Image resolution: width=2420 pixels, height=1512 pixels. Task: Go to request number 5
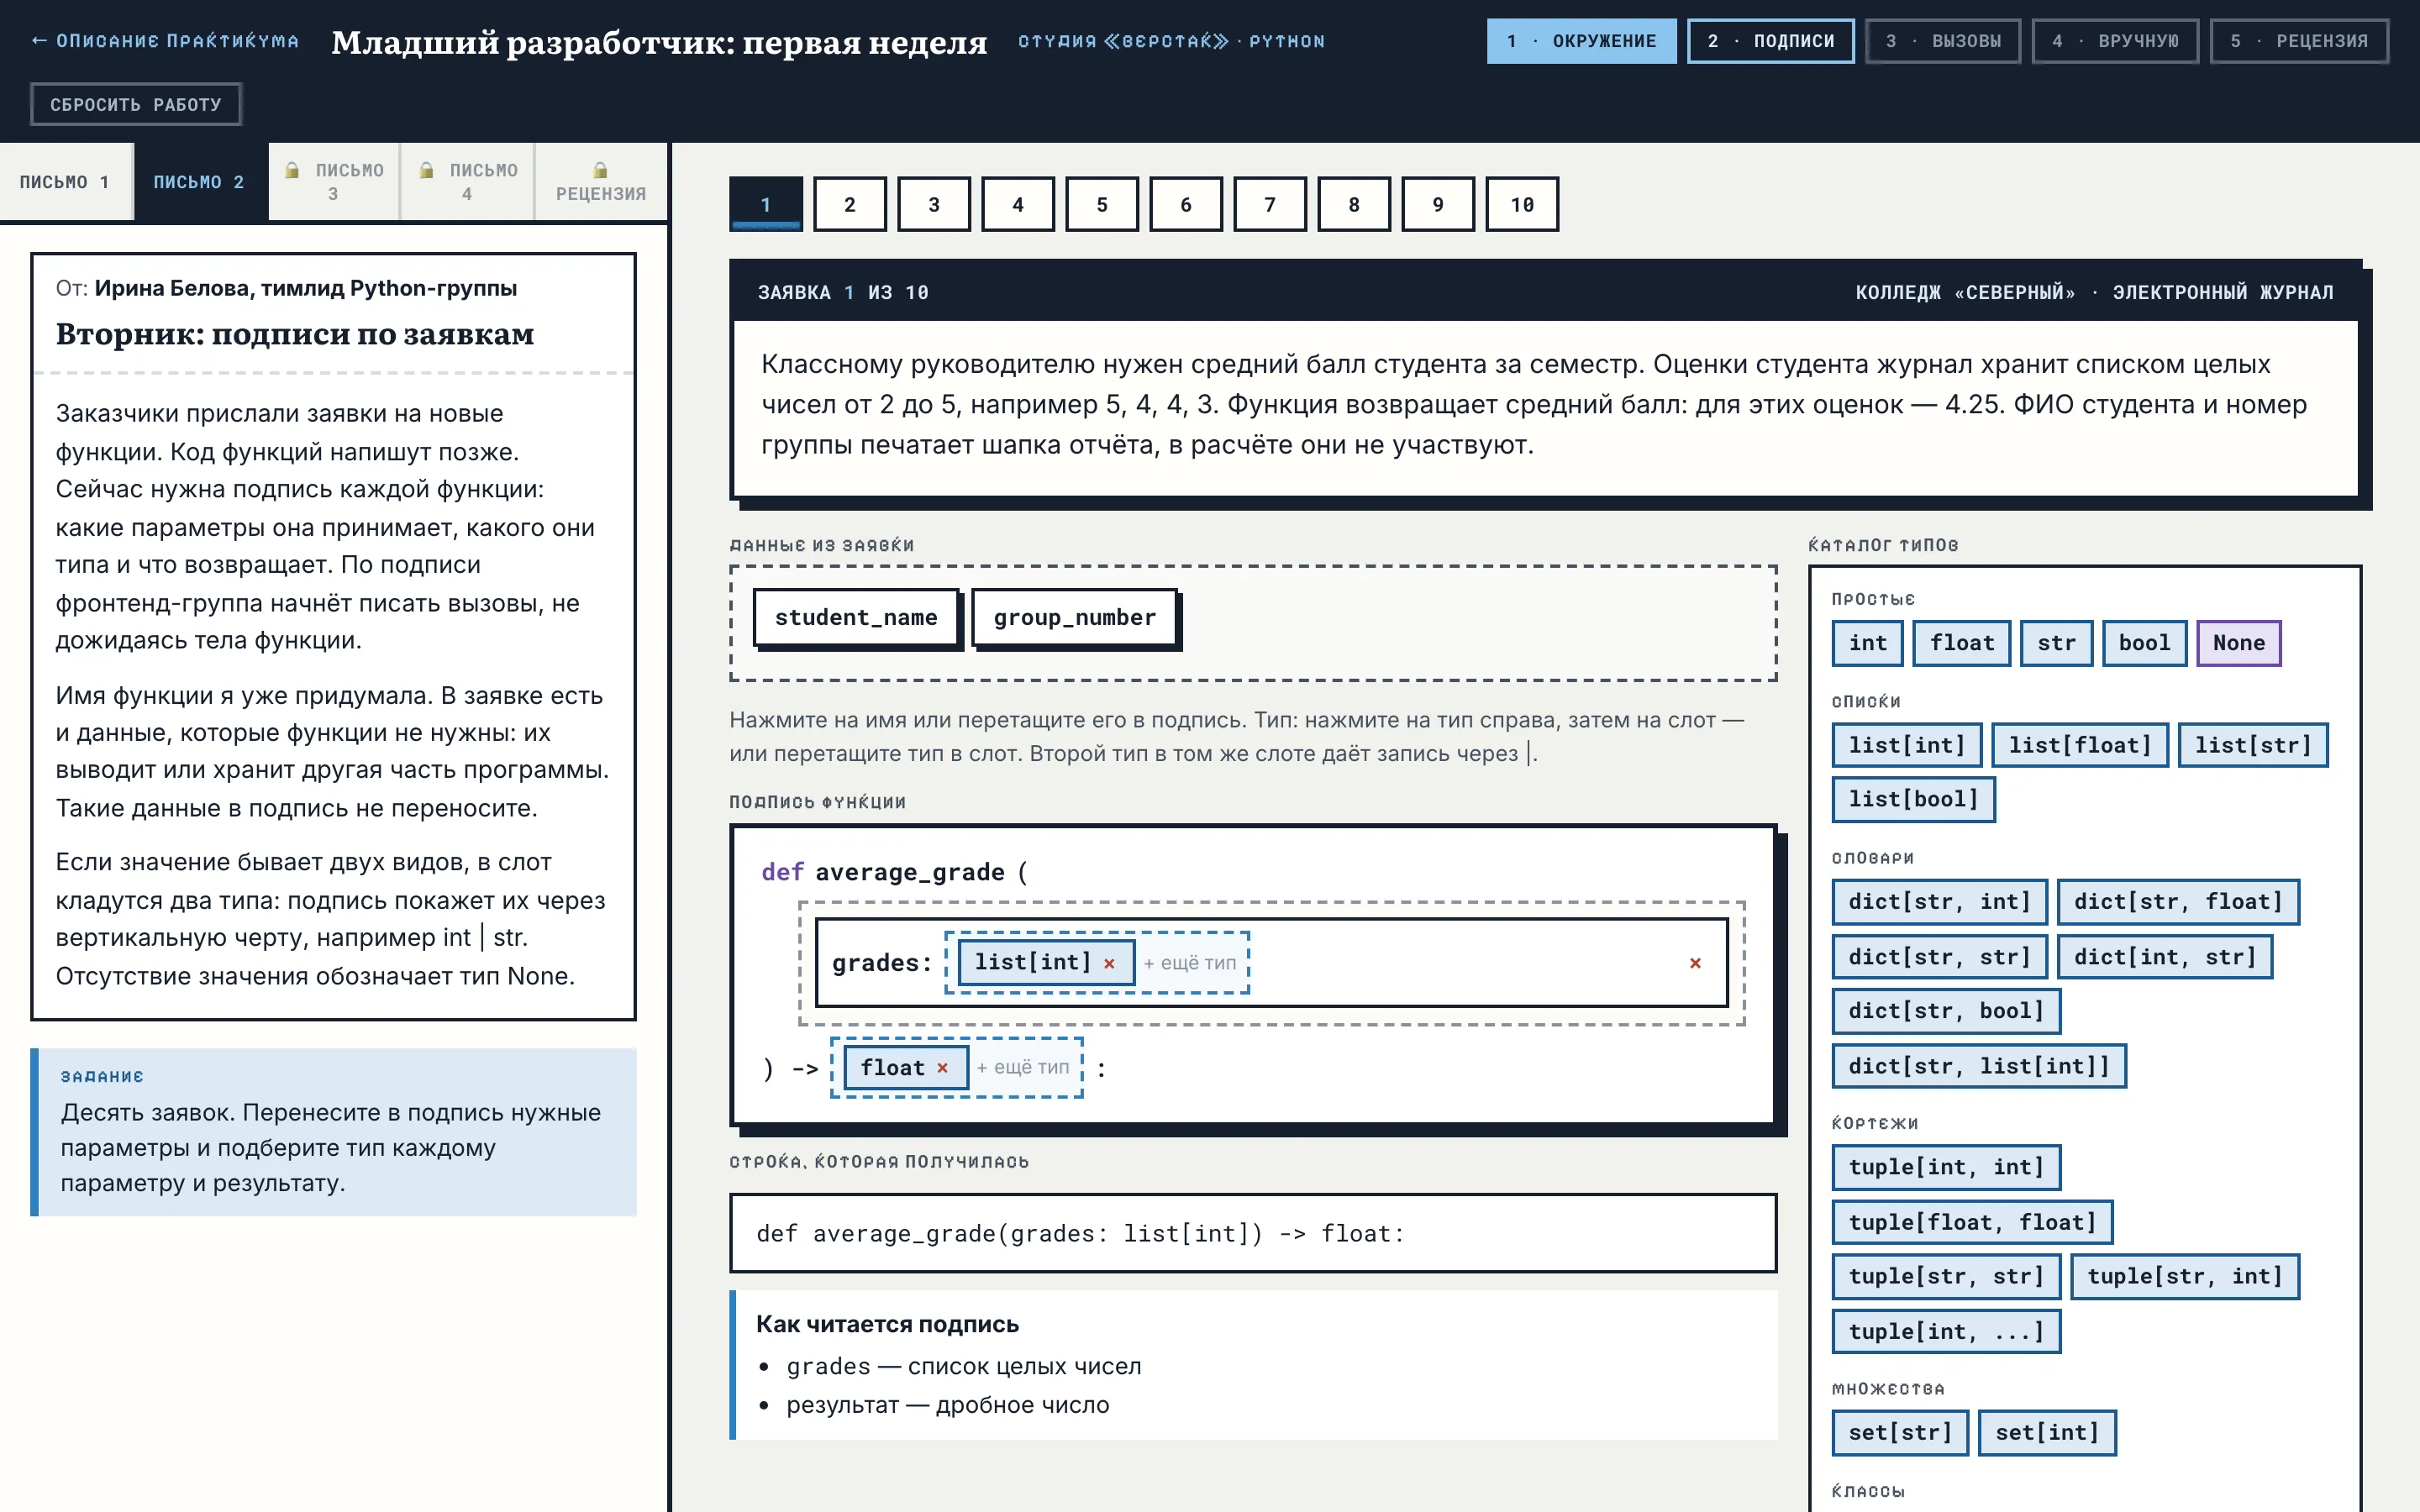coord(1102,204)
